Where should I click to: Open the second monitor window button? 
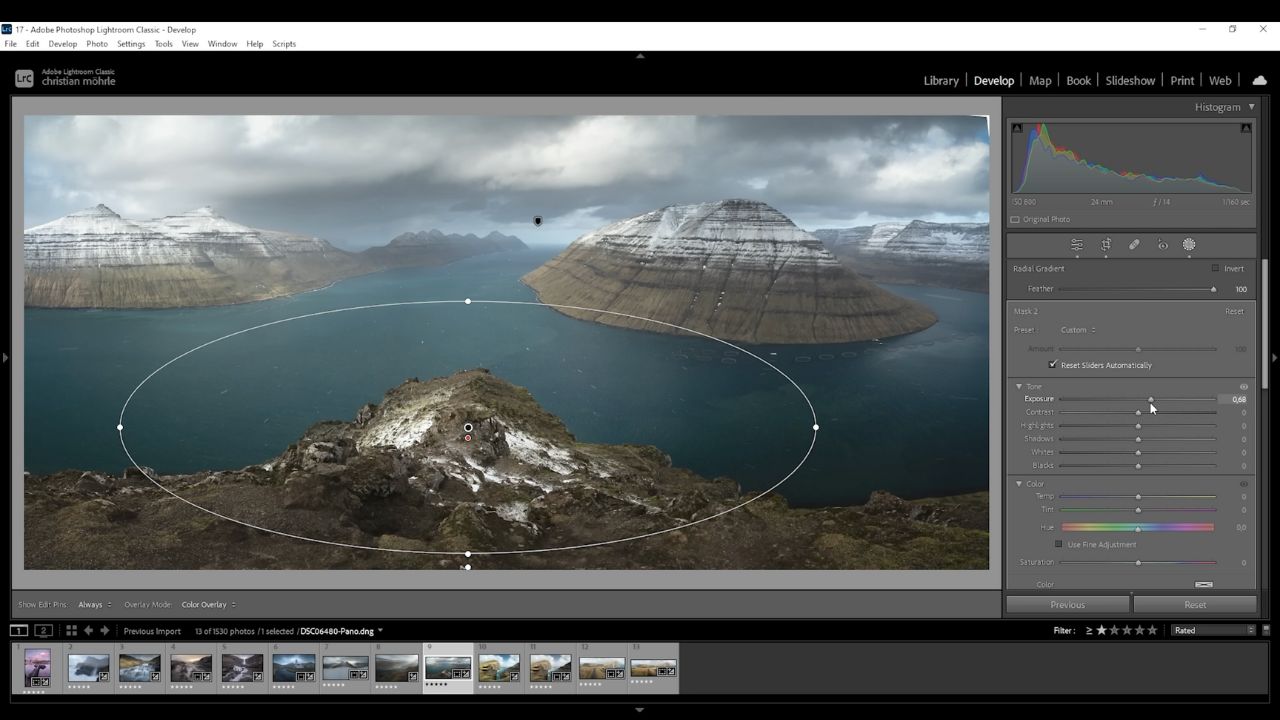coord(44,631)
